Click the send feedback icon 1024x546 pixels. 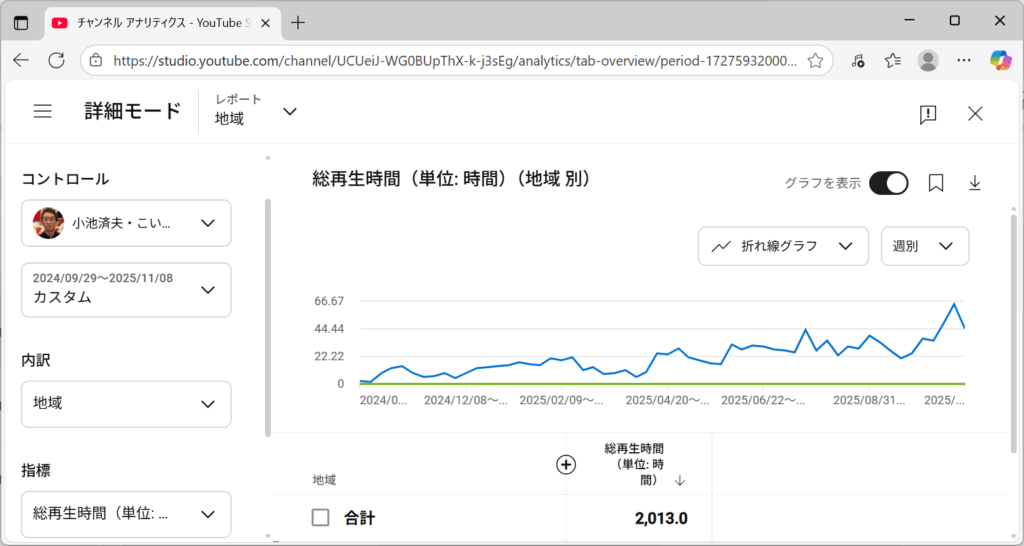[928, 114]
